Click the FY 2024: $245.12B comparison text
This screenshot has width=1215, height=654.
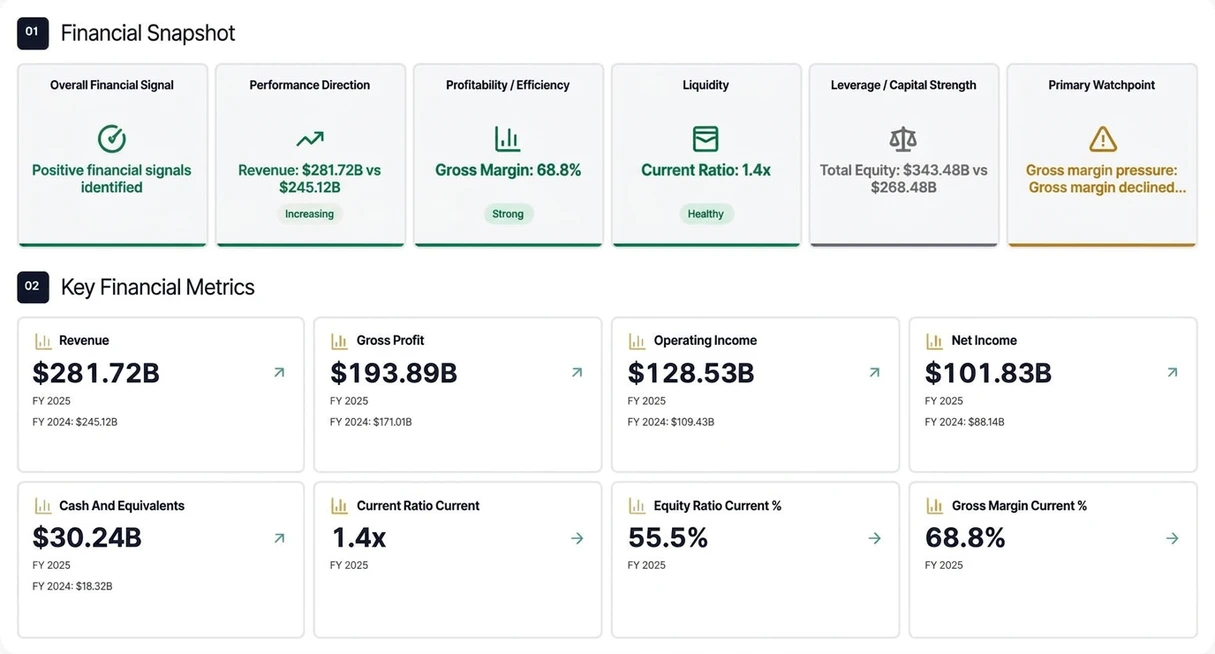(x=75, y=422)
